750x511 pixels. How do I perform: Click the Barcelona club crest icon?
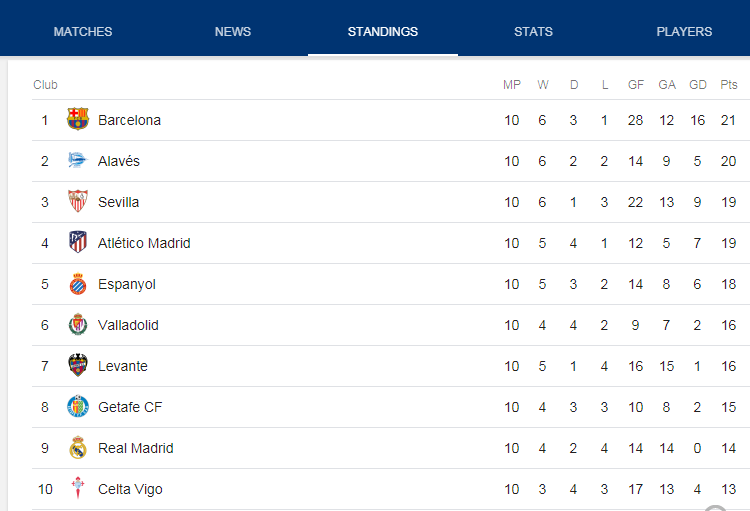78,120
